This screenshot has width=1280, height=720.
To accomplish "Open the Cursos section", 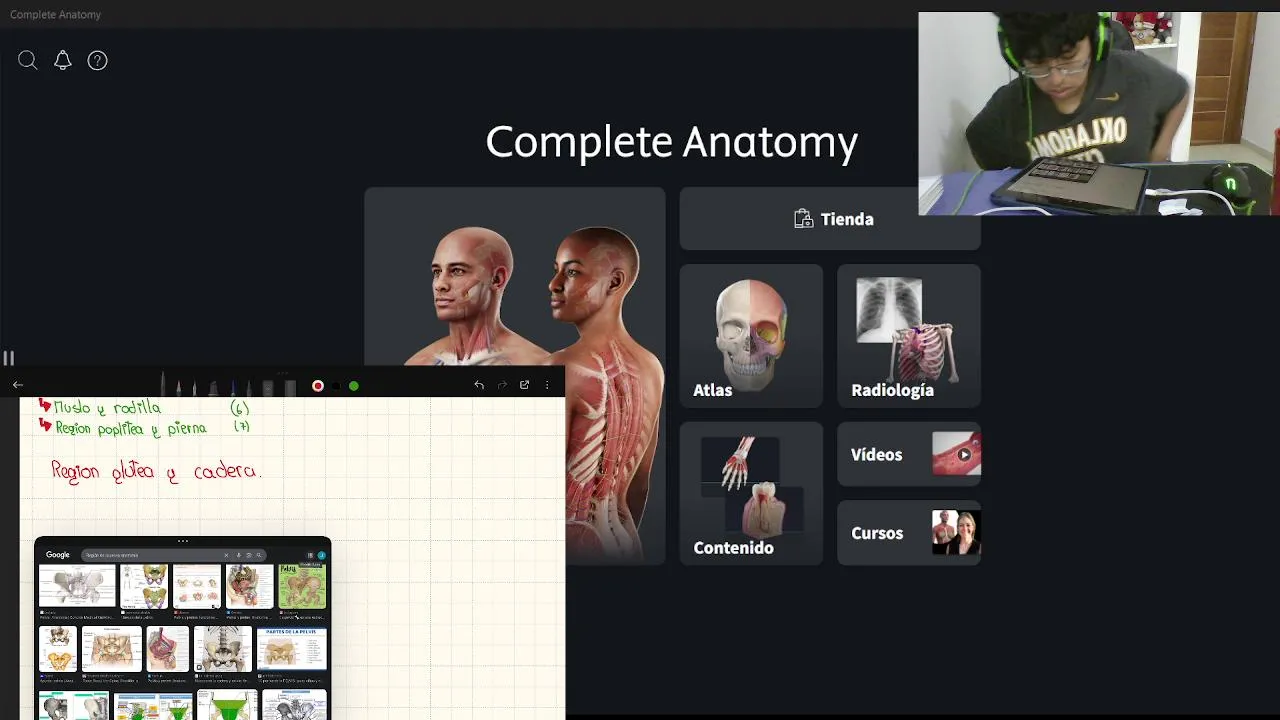I will pos(909,533).
